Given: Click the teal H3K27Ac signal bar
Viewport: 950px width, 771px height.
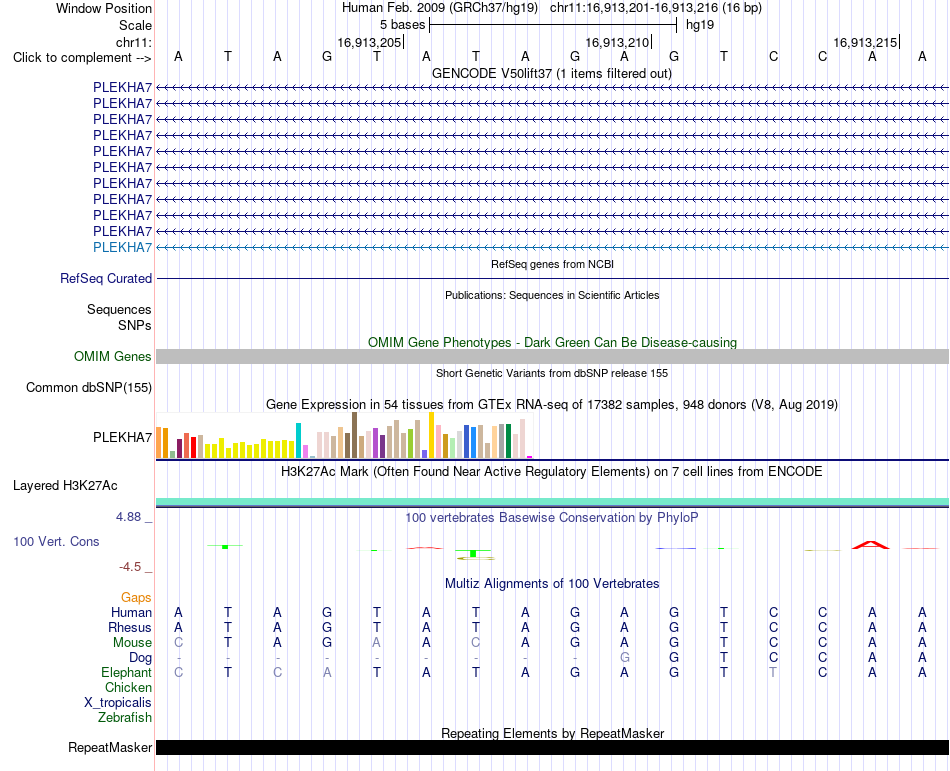Looking at the screenshot, I should pyautogui.click(x=552, y=501).
